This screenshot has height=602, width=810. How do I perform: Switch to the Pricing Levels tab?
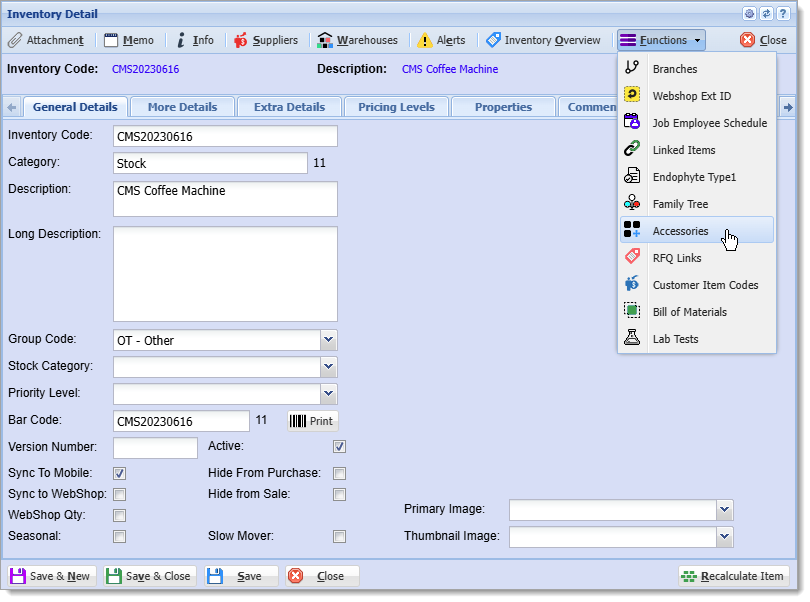(x=396, y=107)
